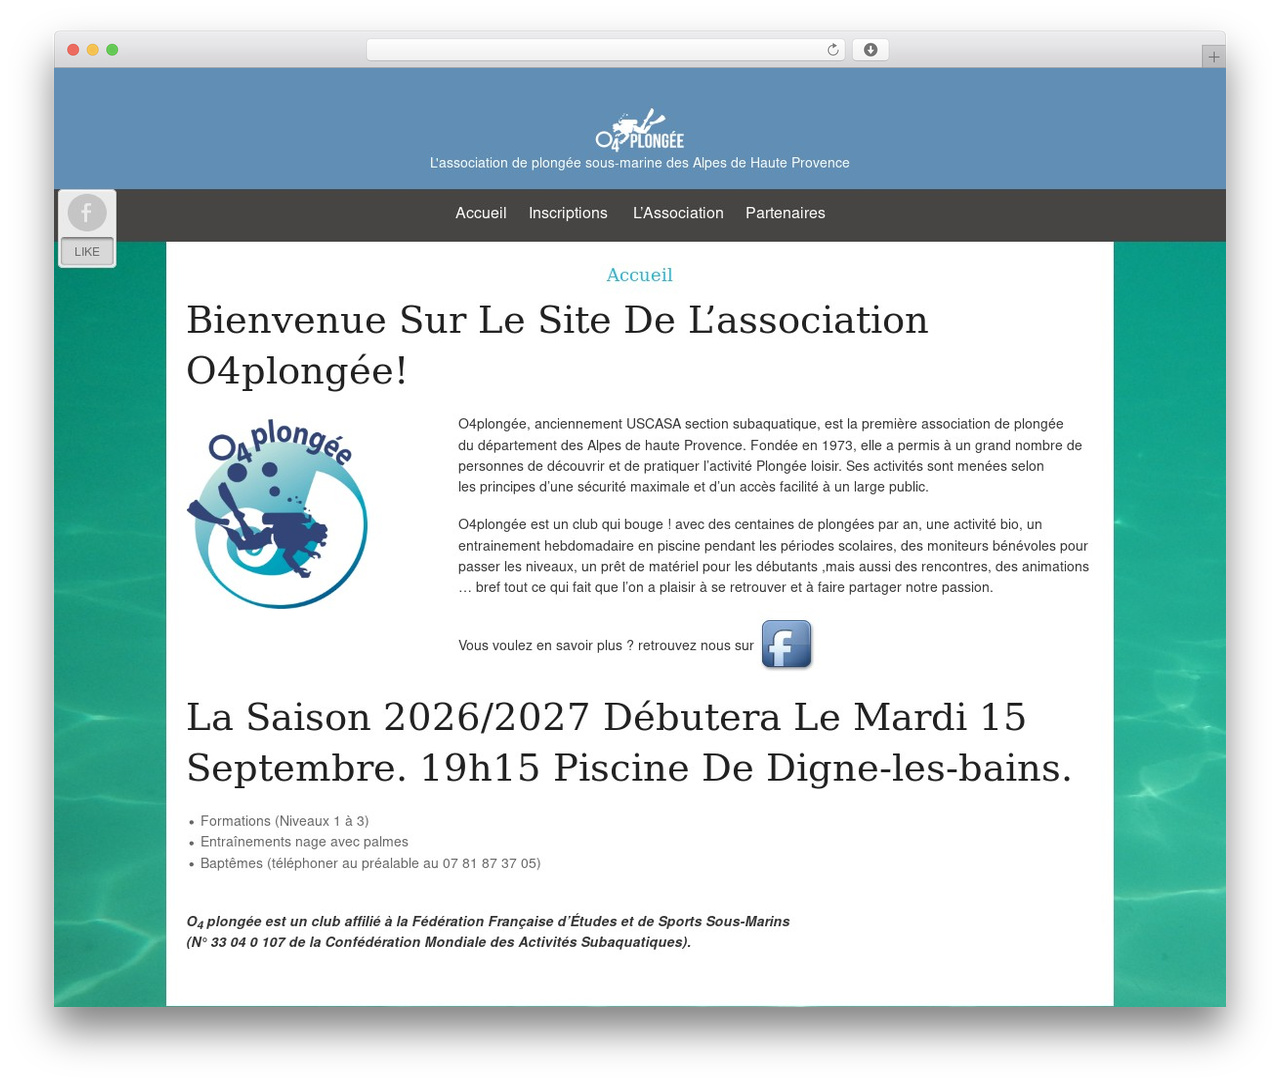Open the L'Association menu item
Image resolution: width=1280 pixels, height=1084 pixels.
pyautogui.click(x=678, y=213)
